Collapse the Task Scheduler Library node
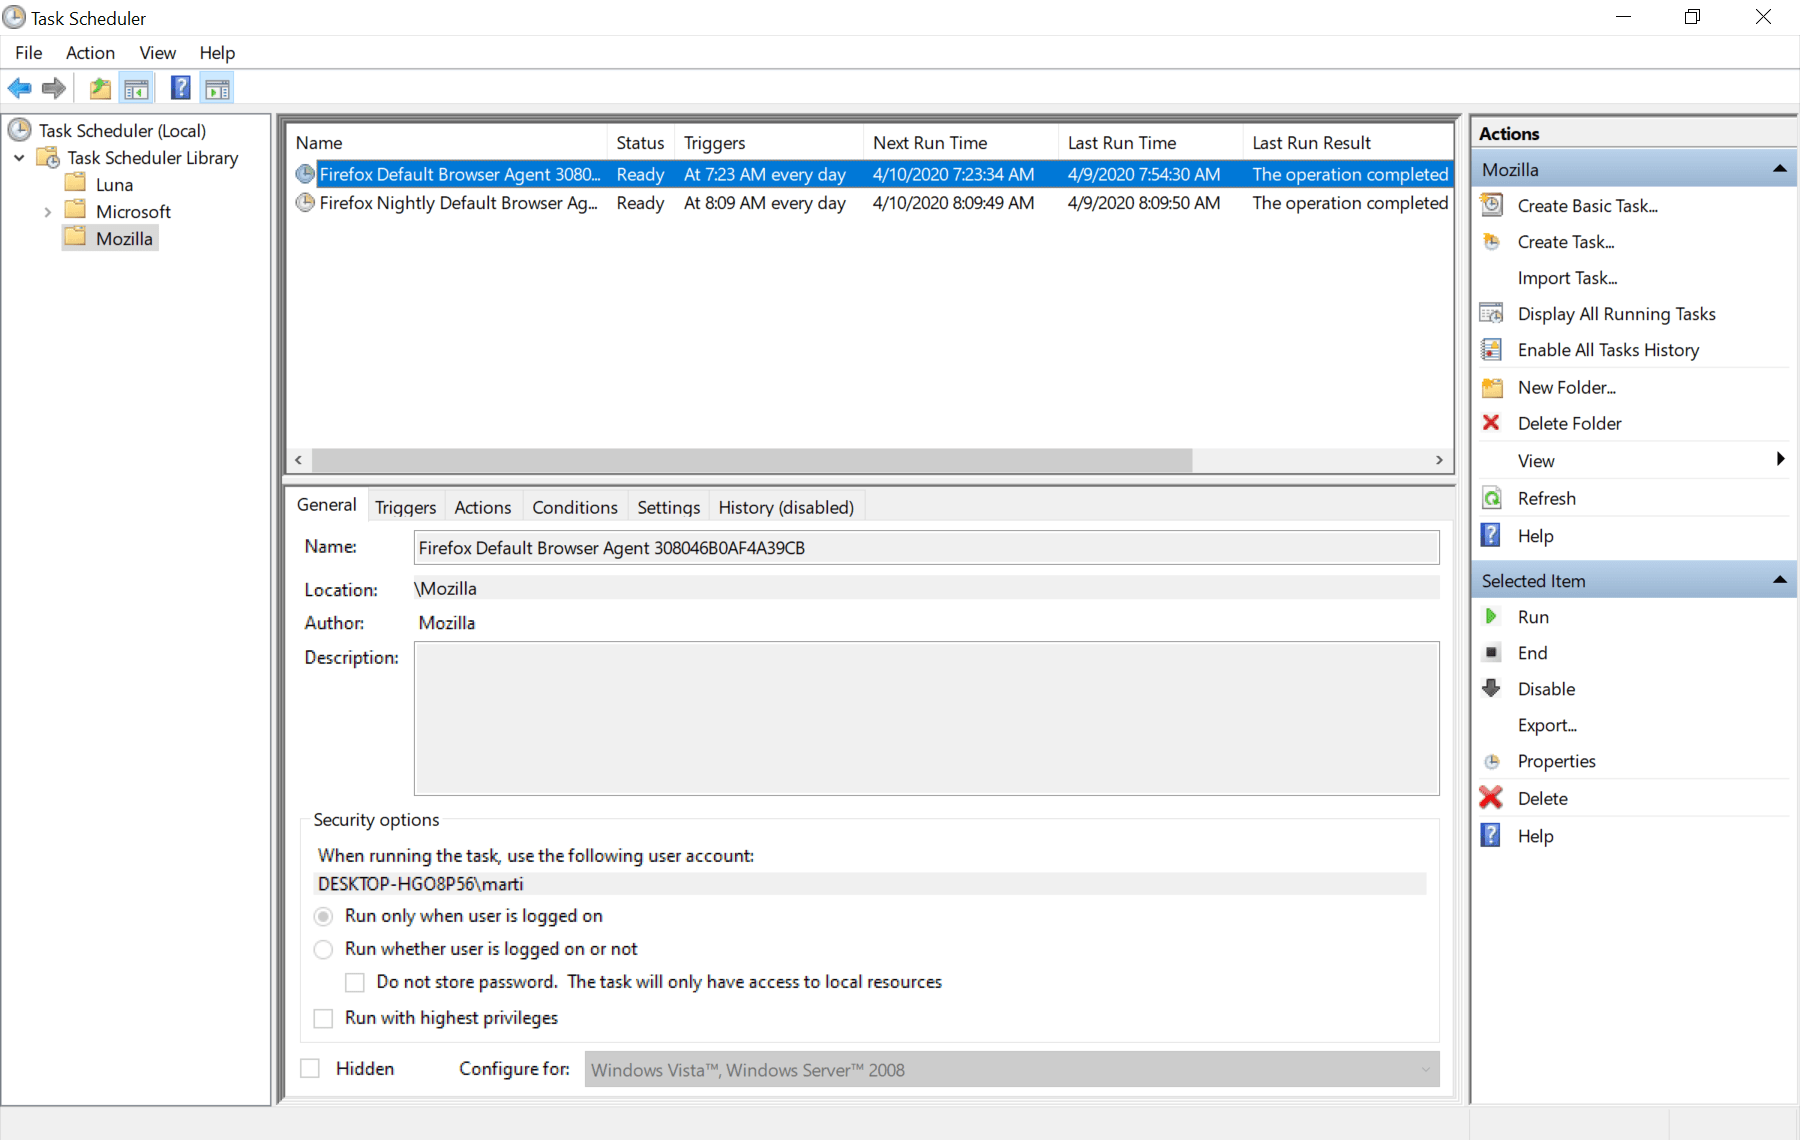This screenshot has height=1140, width=1800. pyautogui.click(x=19, y=158)
